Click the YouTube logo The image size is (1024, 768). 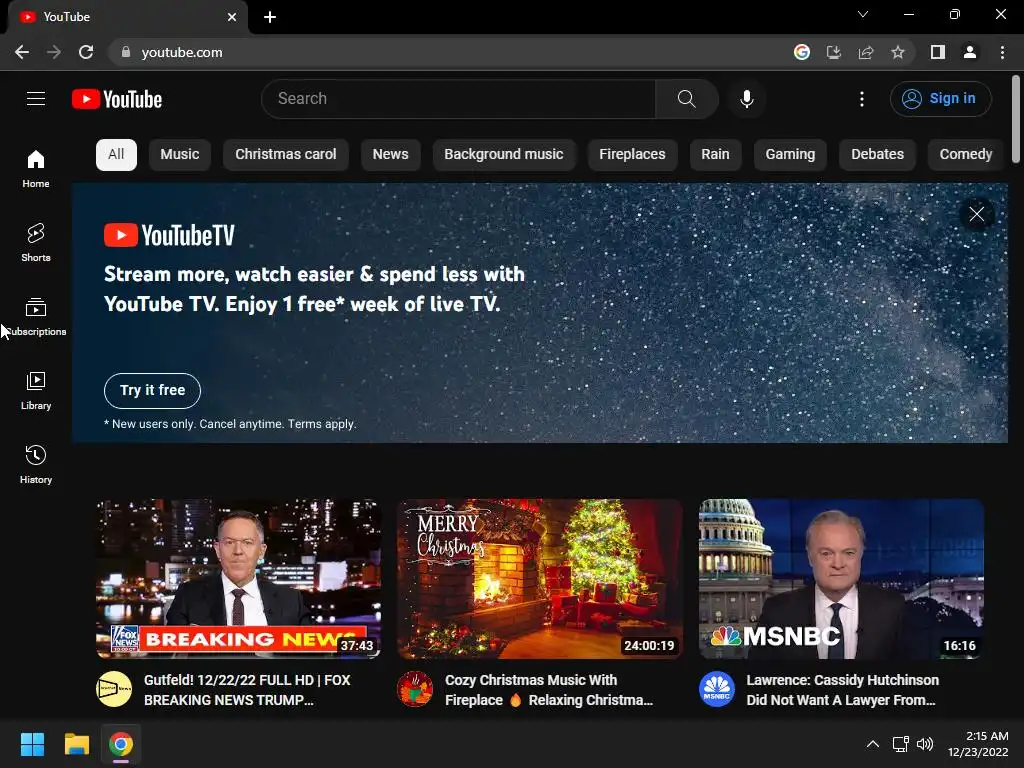click(117, 99)
